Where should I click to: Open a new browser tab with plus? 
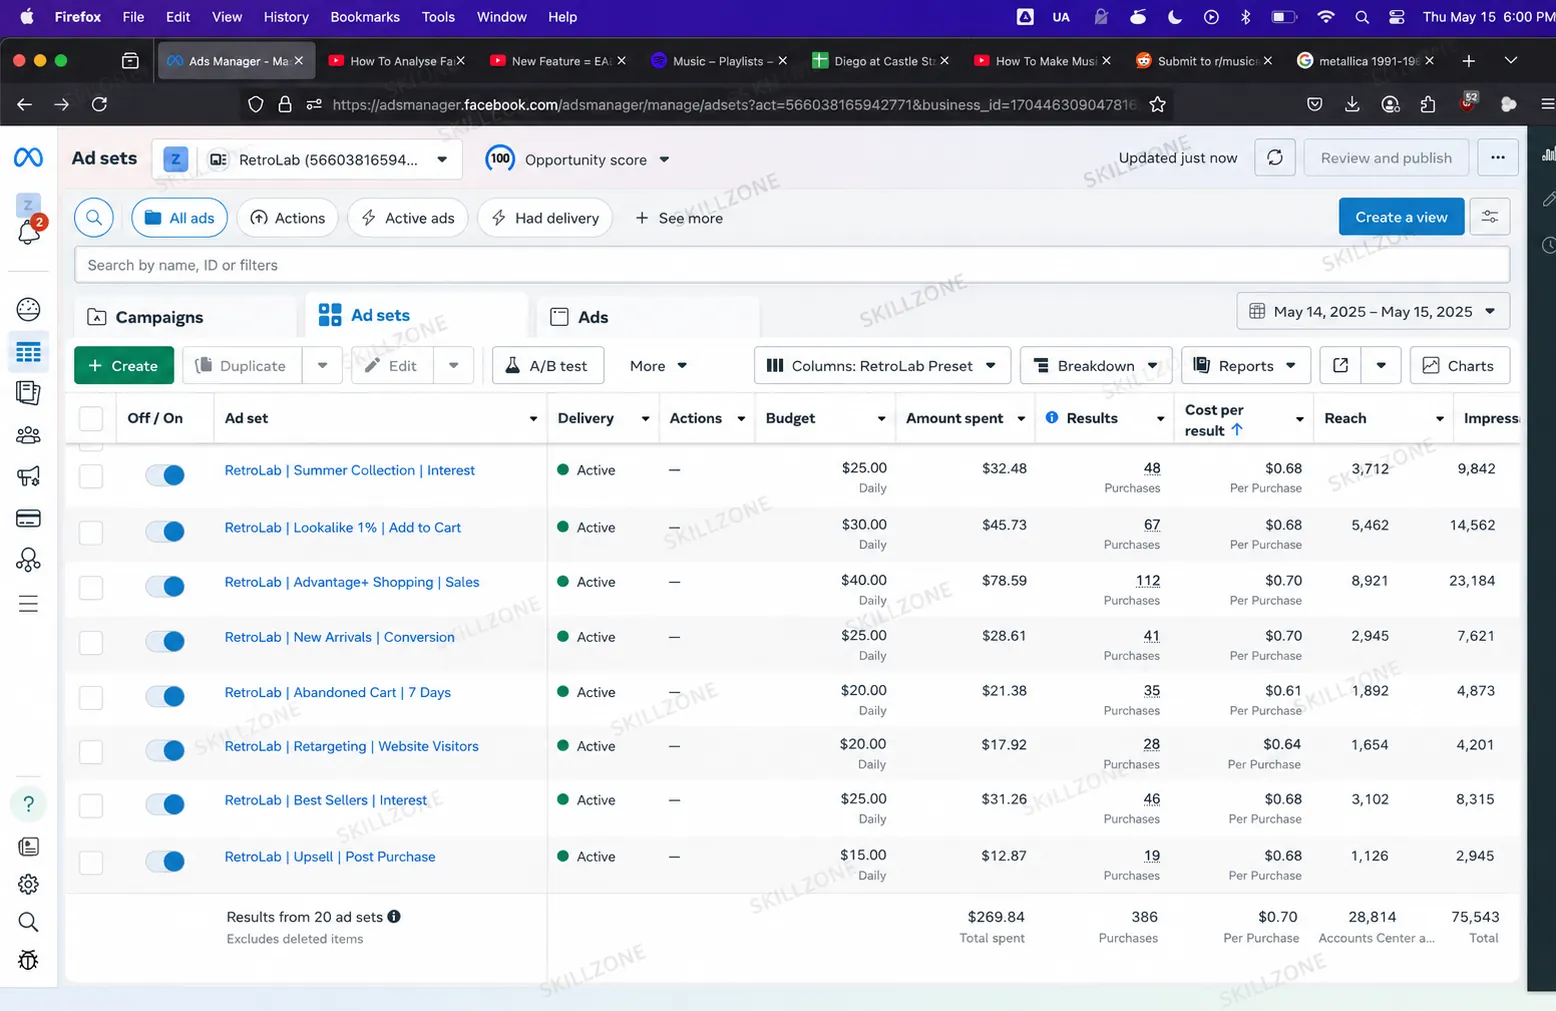1468,61
